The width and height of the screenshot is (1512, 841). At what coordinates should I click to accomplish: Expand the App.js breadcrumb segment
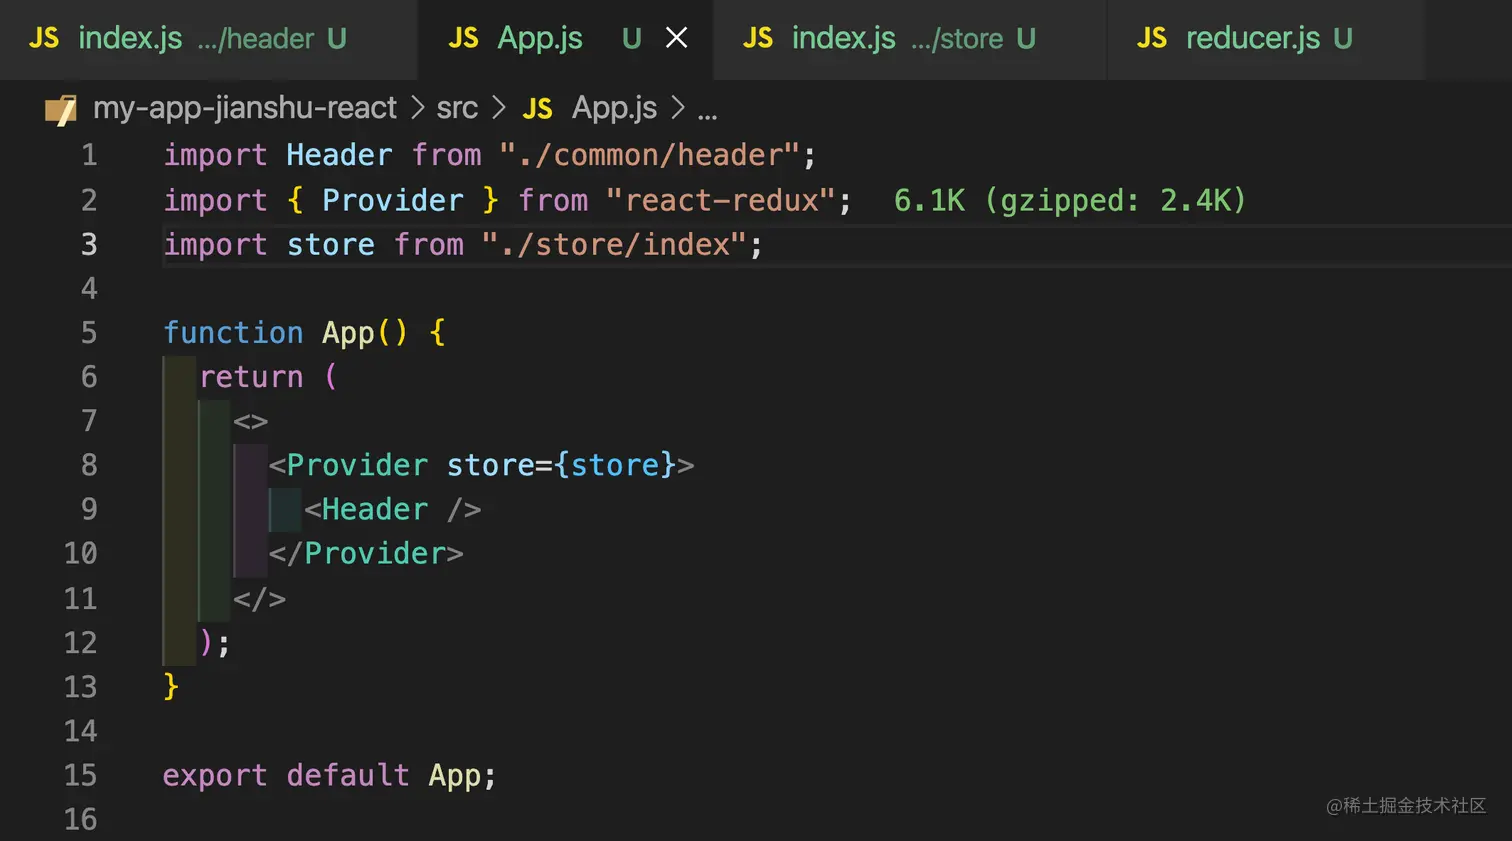point(614,108)
